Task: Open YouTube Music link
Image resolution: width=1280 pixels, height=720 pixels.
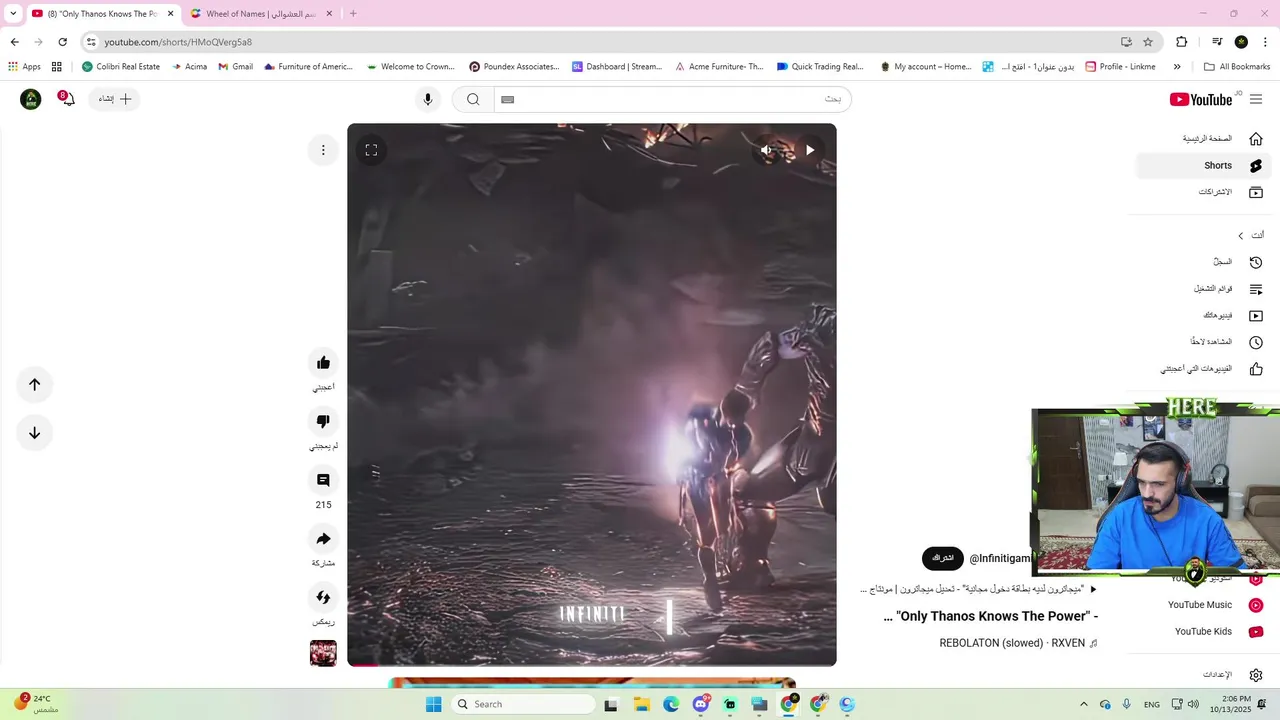Action: 1204,605
